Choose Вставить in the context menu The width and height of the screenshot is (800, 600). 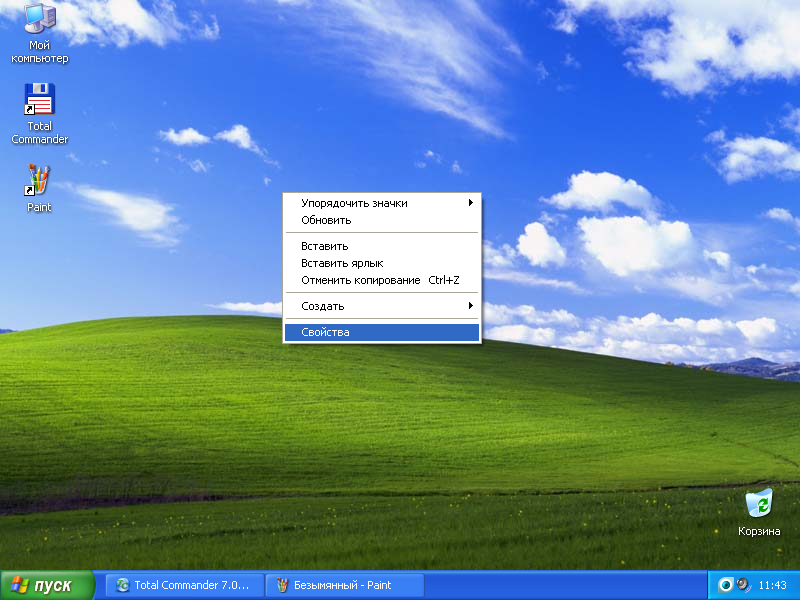coord(382,246)
